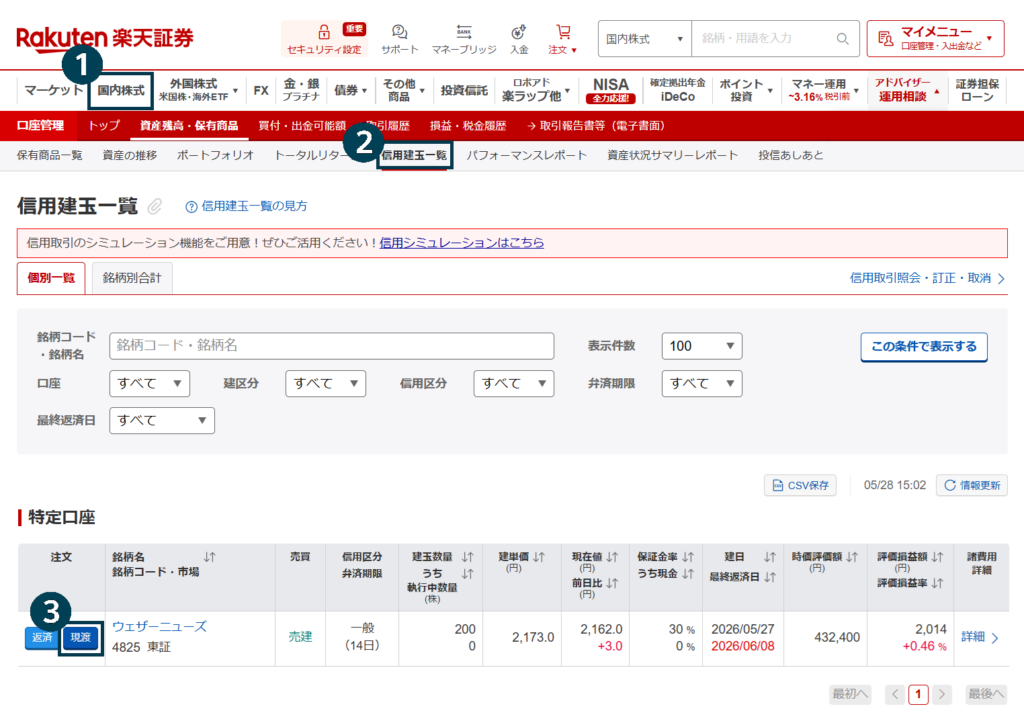Open Money Bridge bank icon

tap(464, 31)
